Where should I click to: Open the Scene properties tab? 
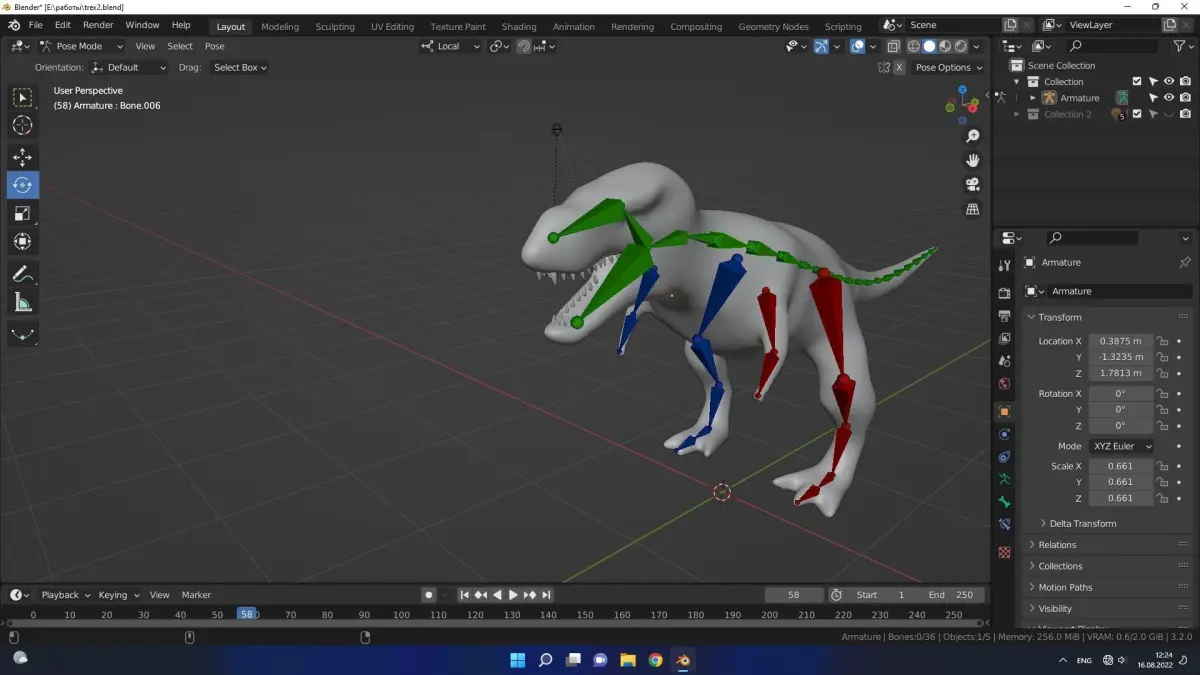pos(1005,361)
